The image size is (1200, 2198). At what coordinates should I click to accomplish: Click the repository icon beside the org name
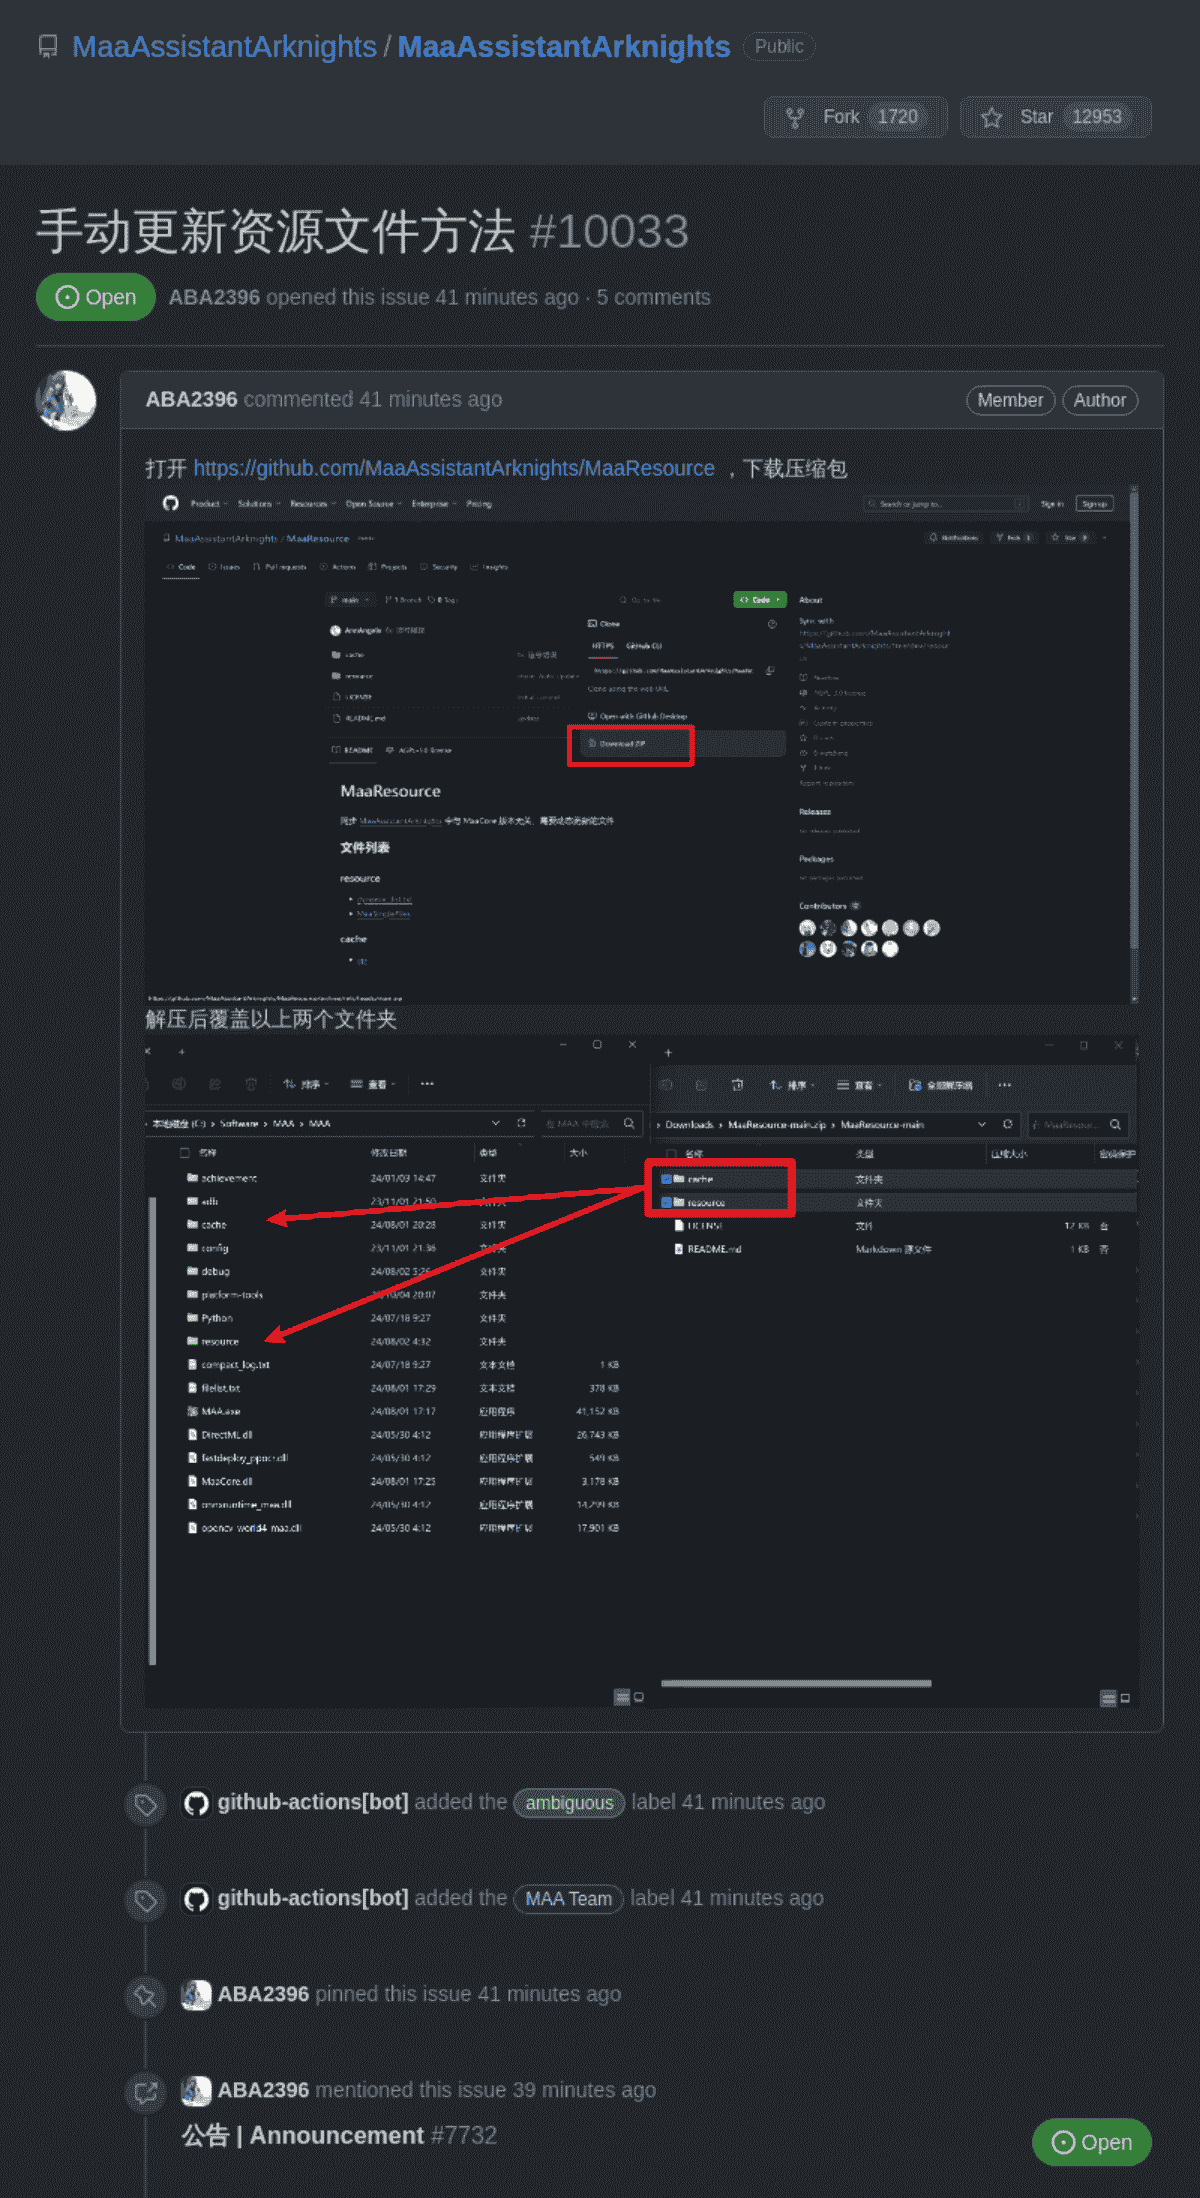47,47
